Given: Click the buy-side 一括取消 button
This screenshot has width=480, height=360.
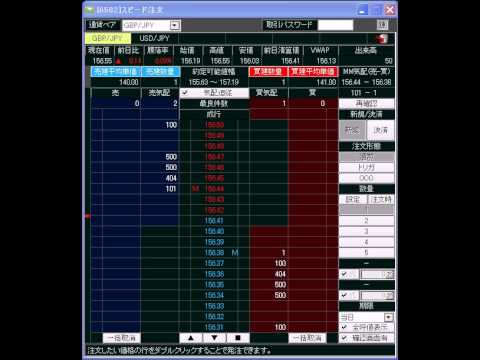Looking at the screenshot, I should pyautogui.click(x=307, y=338).
